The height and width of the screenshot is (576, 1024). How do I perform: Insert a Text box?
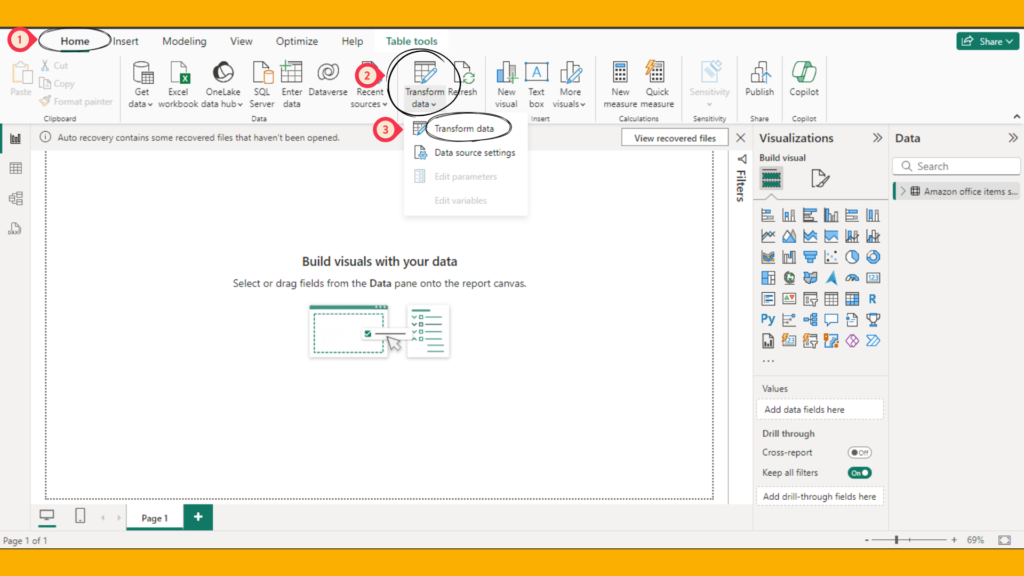(536, 85)
